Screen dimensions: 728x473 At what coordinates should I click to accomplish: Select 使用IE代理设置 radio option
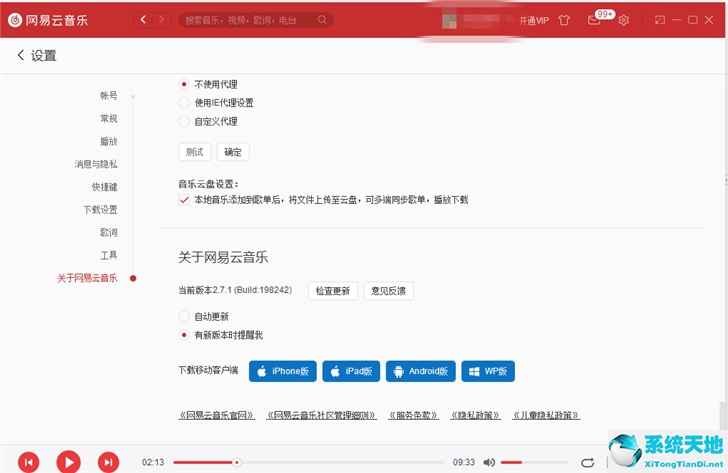pos(184,103)
